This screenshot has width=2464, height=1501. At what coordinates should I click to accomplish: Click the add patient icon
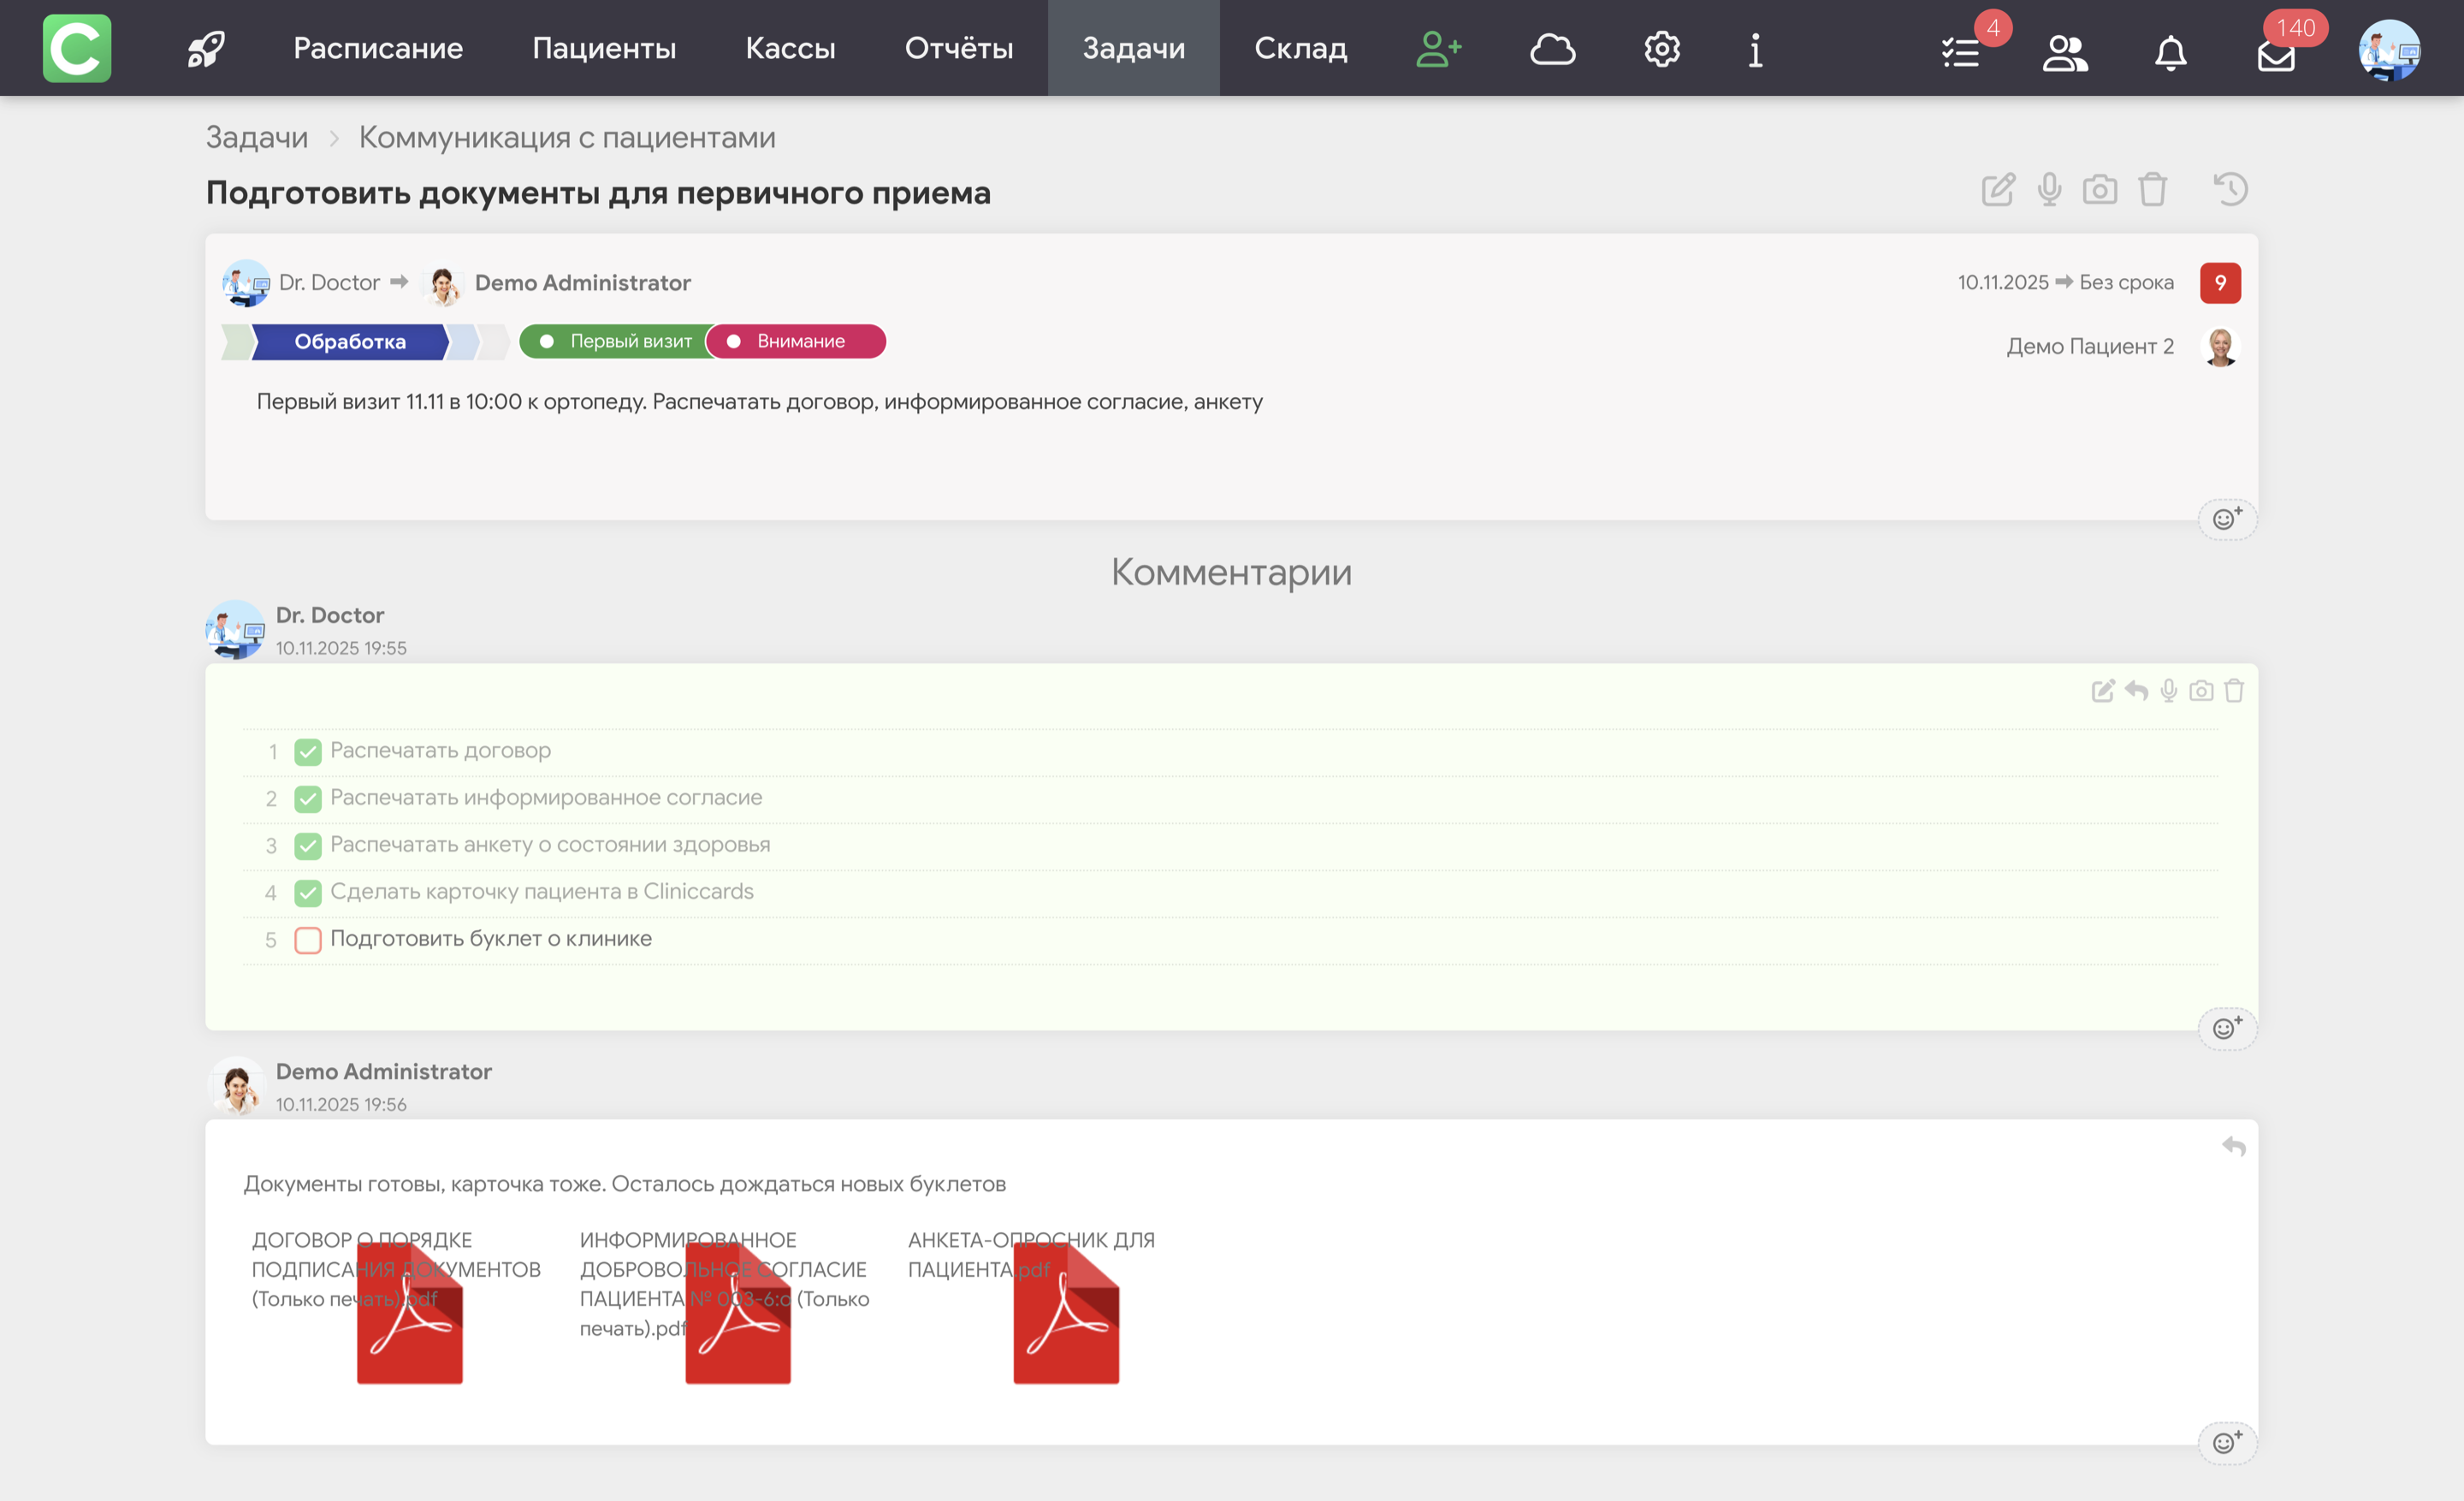(x=1438, y=49)
